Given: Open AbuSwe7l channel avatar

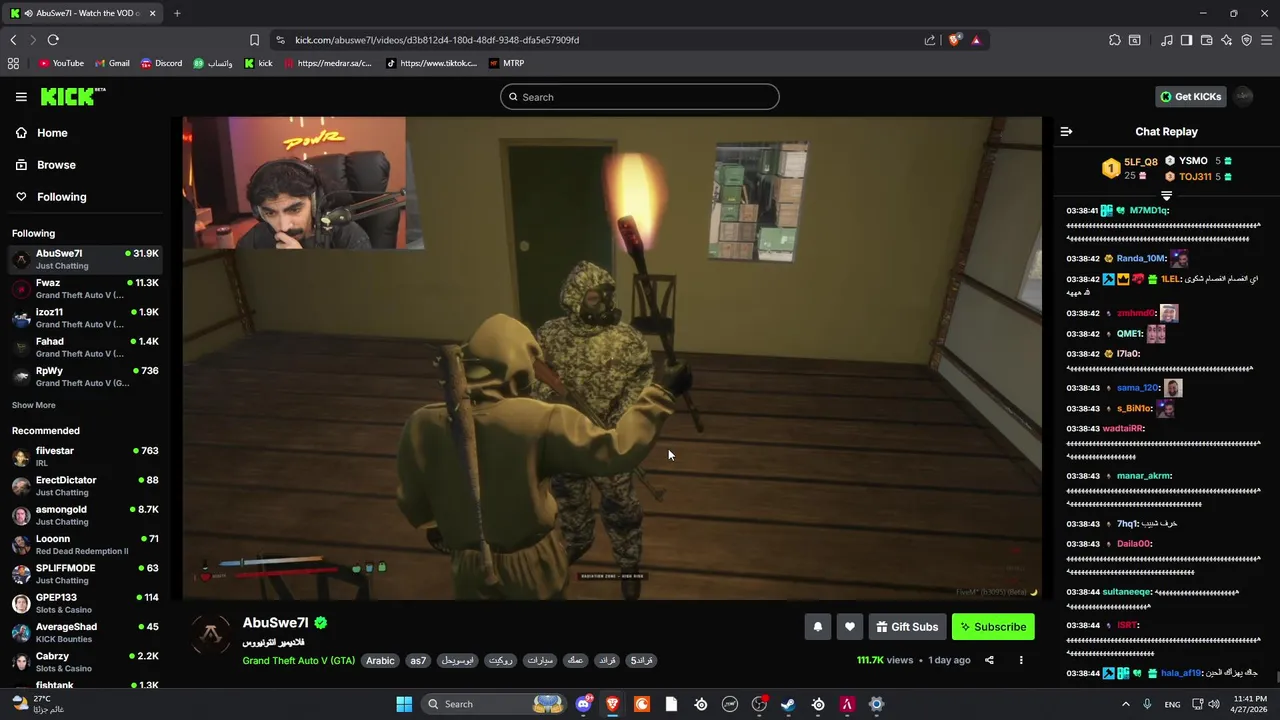Looking at the screenshot, I should tap(211, 634).
